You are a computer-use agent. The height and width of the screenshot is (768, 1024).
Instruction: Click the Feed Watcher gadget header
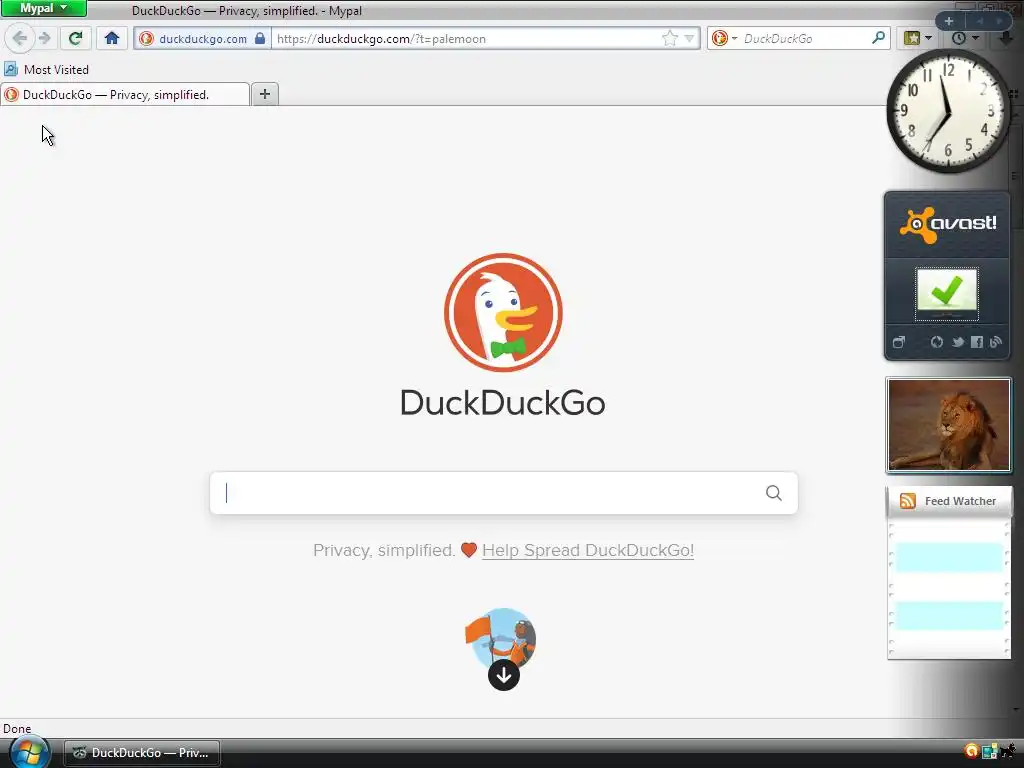coord(949,501)
